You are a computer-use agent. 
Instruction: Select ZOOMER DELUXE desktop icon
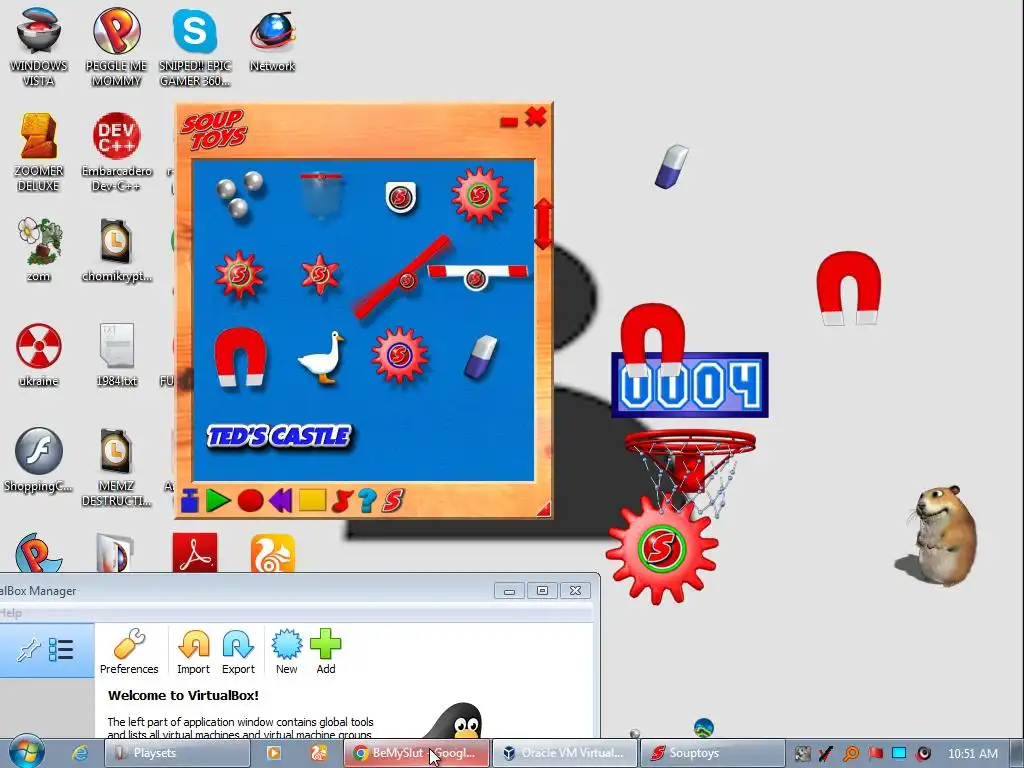[39, 153]
